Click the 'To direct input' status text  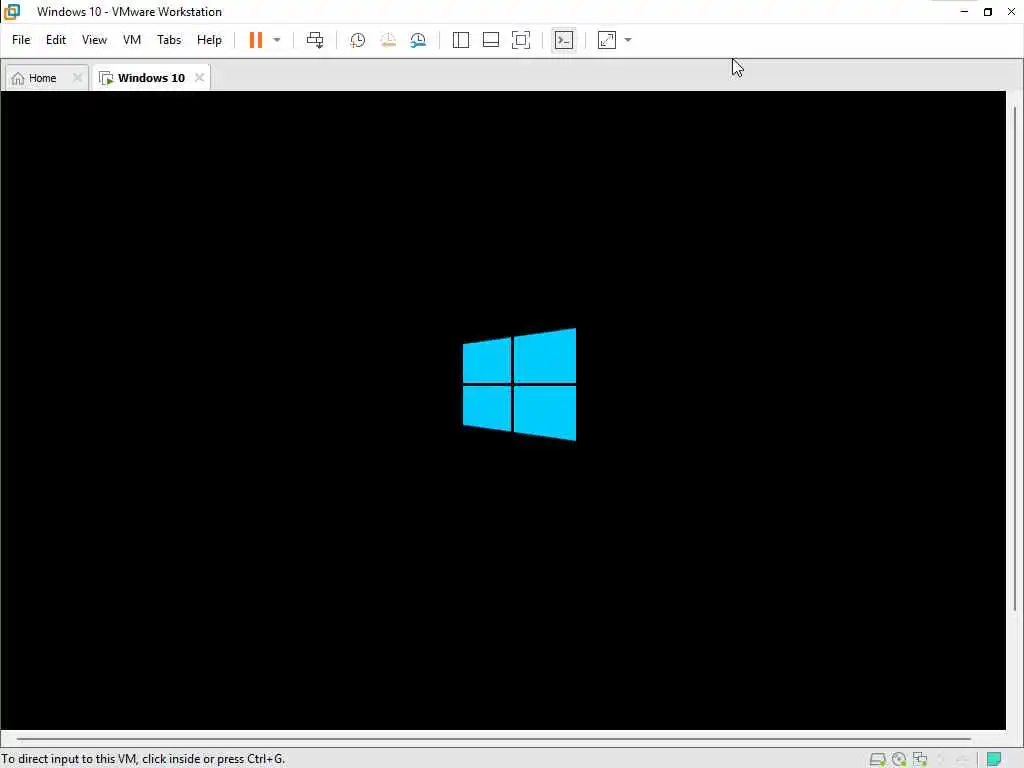[143, 759]
